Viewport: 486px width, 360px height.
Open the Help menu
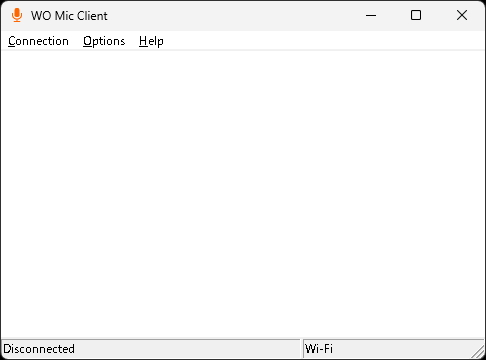[x=151, y=41]
